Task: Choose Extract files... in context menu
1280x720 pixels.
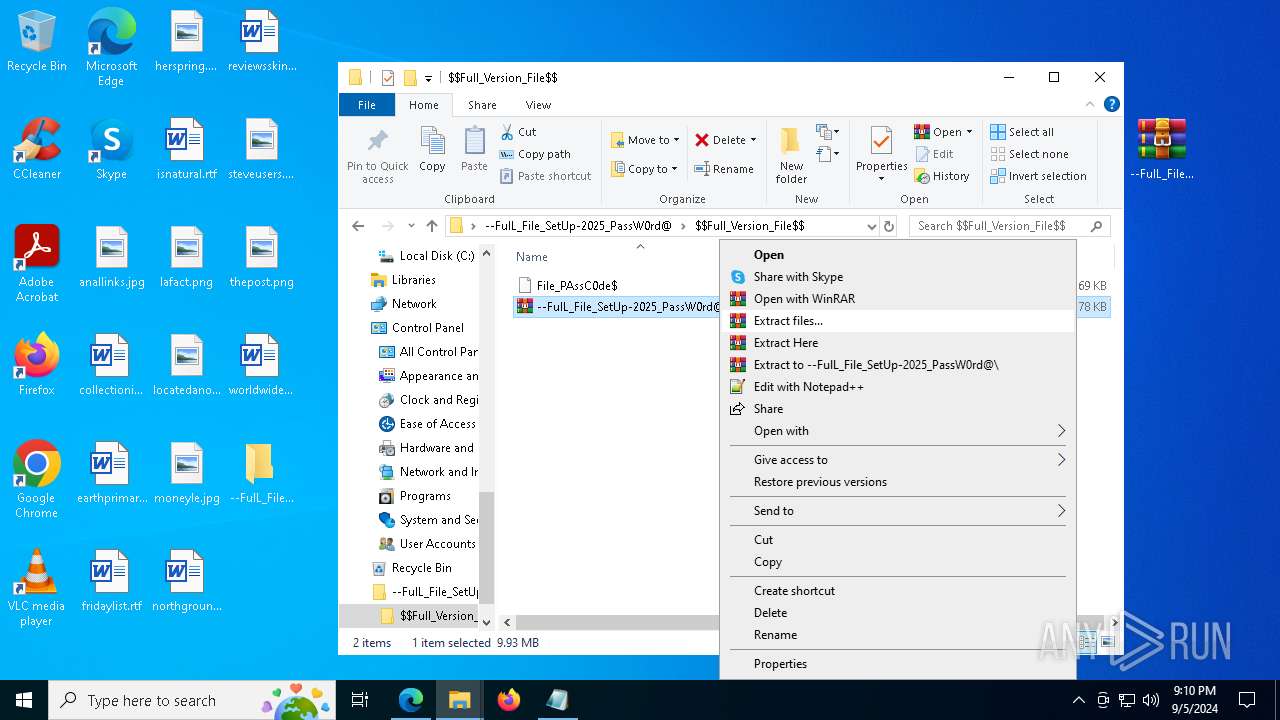Action: point(897,321)
